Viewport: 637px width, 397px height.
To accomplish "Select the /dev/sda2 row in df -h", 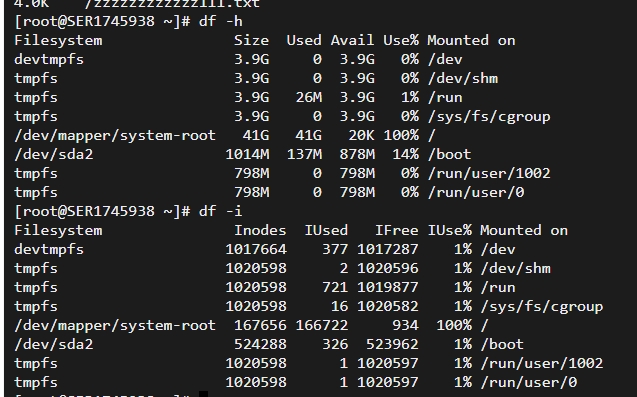I will tap(243, 154).
